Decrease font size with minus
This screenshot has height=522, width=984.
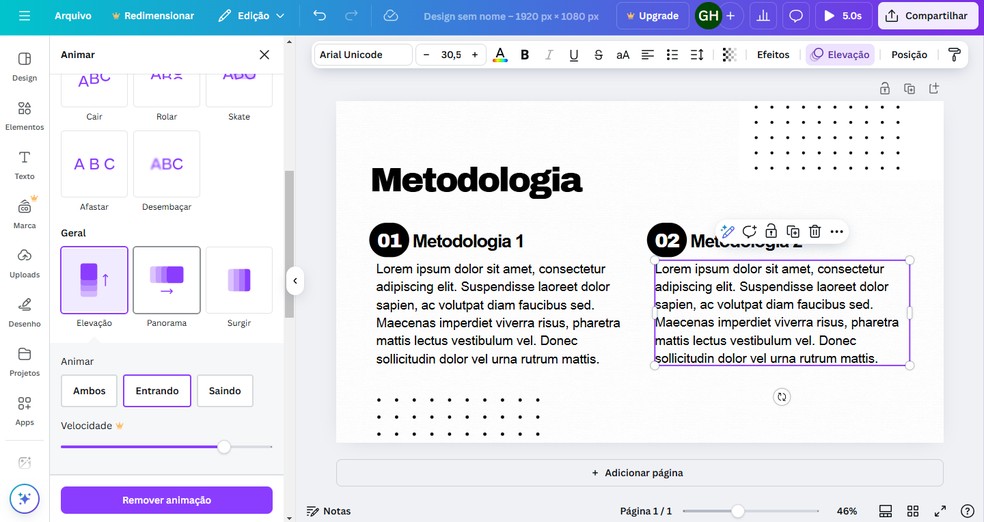[427, 55]
